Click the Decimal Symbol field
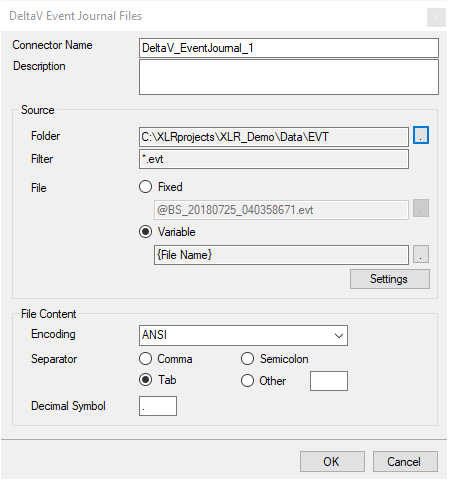 pyautogui.click(x=158, y=406)
